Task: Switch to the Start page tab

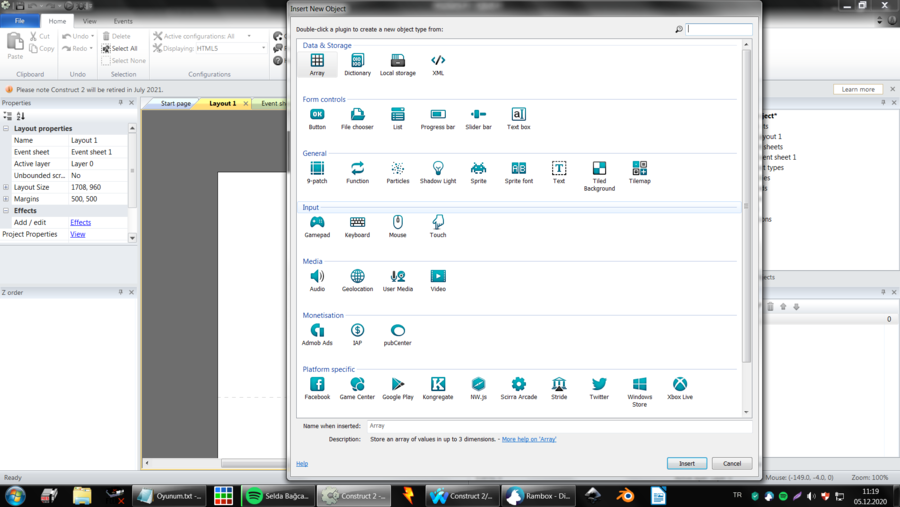Action: (175, 103)
